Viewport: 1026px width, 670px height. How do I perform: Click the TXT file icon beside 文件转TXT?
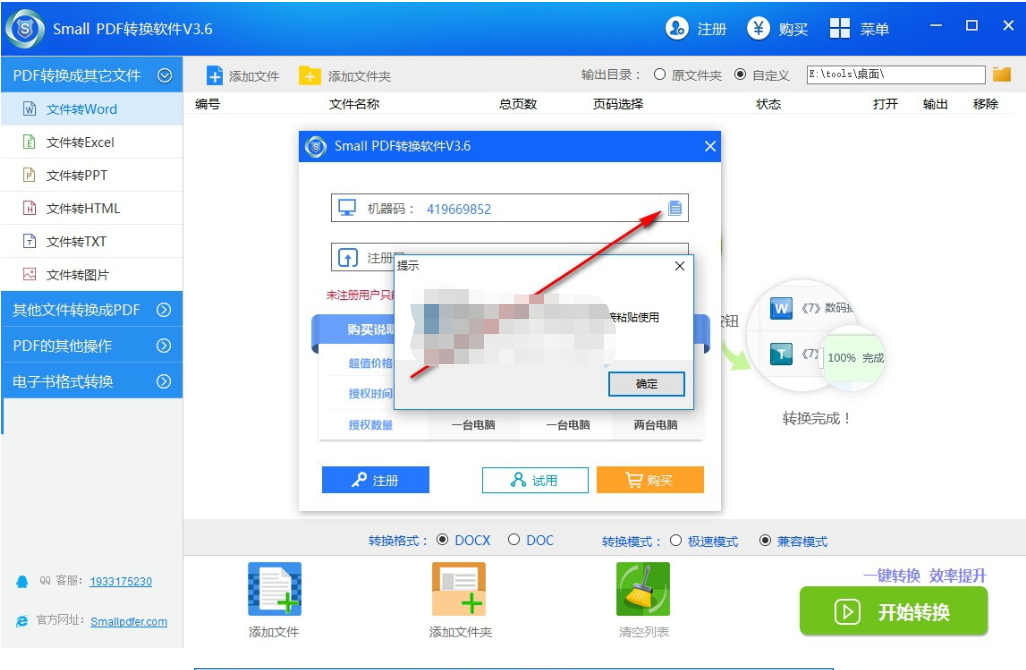click(29, 241)
